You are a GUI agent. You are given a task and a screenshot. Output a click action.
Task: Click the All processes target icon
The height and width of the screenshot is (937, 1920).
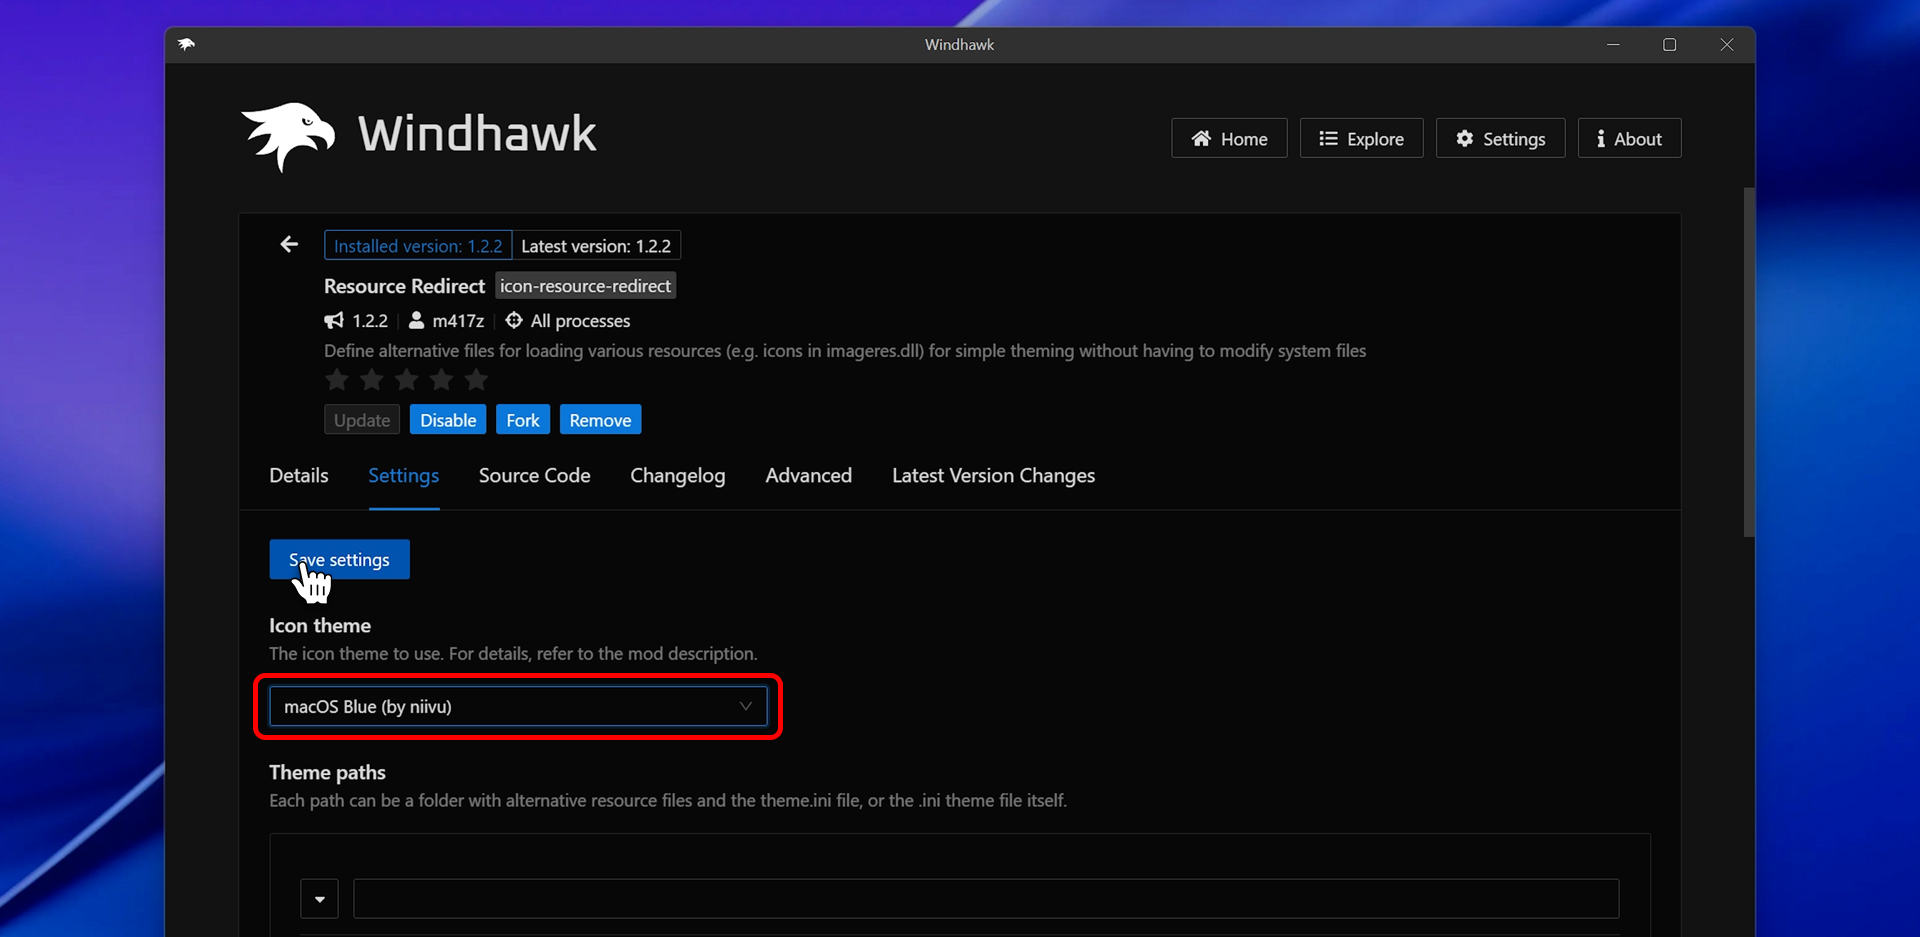pyautogui.click(x=514, y=321)
